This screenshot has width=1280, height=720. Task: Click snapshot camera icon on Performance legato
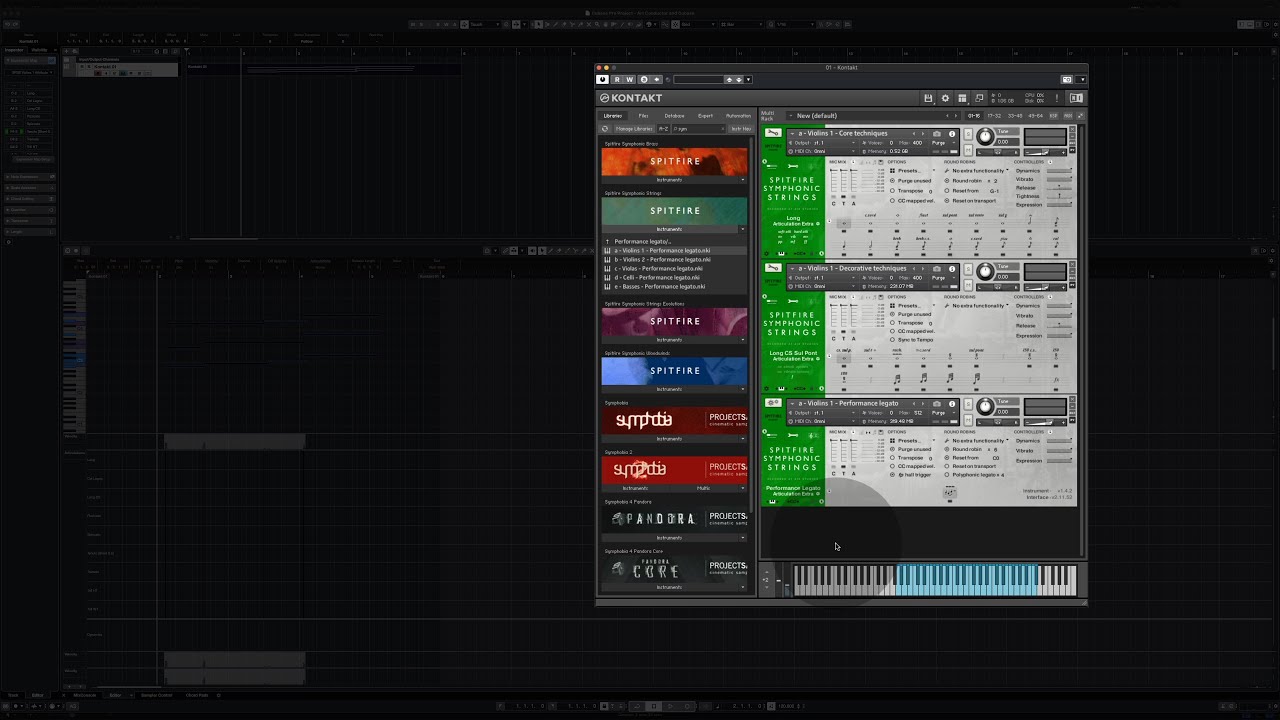pyautogui.click(x=937, y=404)
